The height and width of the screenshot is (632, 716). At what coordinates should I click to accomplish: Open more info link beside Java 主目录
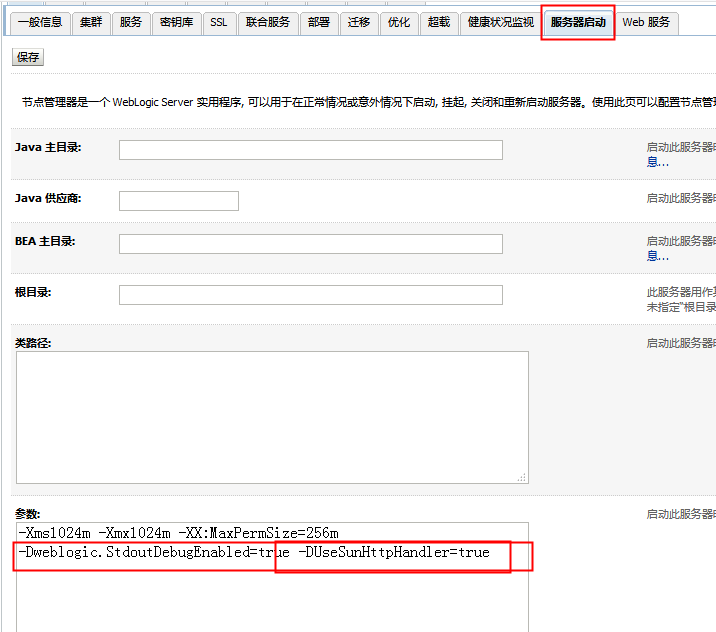pyautogui.click(x=658, y=162)
